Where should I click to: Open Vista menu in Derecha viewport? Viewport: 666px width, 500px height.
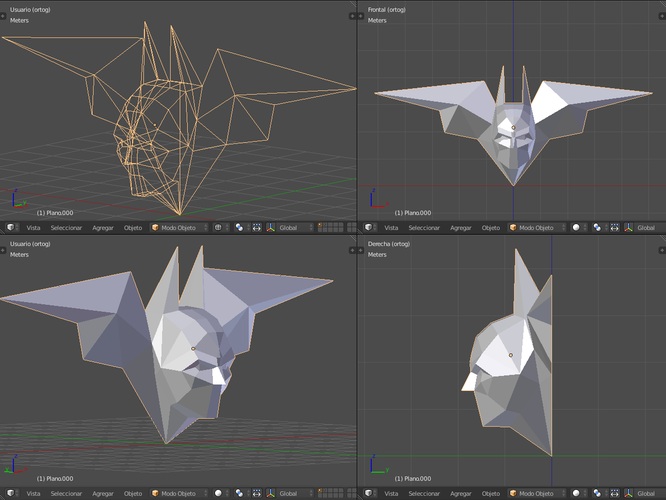click(x=392, y=493)
